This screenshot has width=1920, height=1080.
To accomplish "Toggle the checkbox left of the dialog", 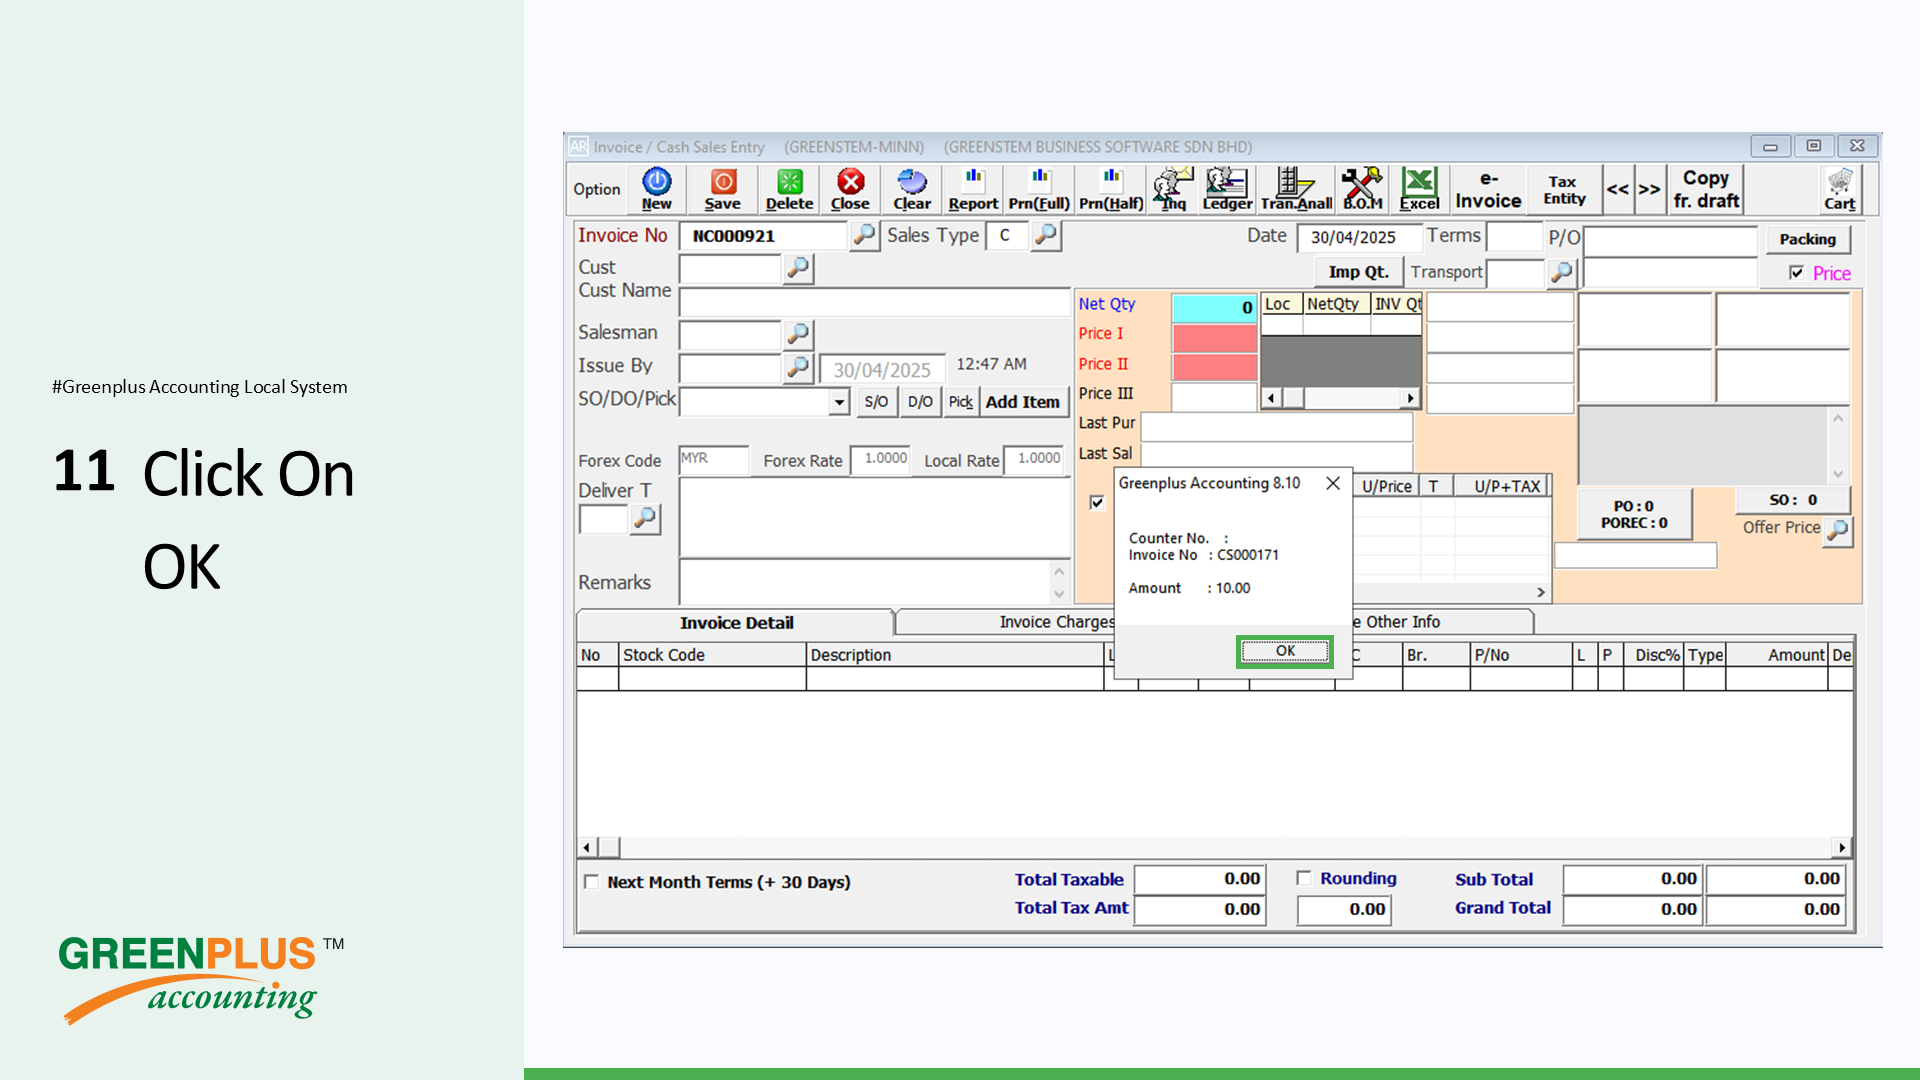I will pos(1097,502).
